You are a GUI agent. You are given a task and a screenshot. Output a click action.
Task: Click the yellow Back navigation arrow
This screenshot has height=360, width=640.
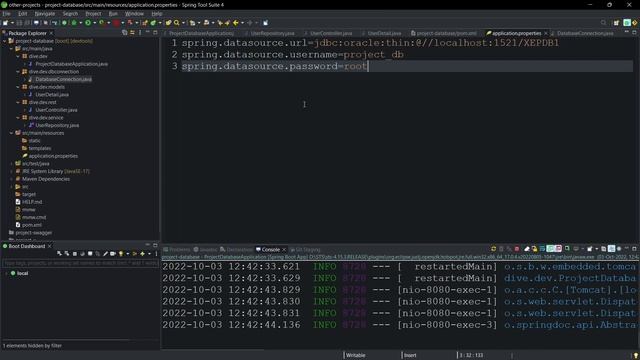coord(236,23)
